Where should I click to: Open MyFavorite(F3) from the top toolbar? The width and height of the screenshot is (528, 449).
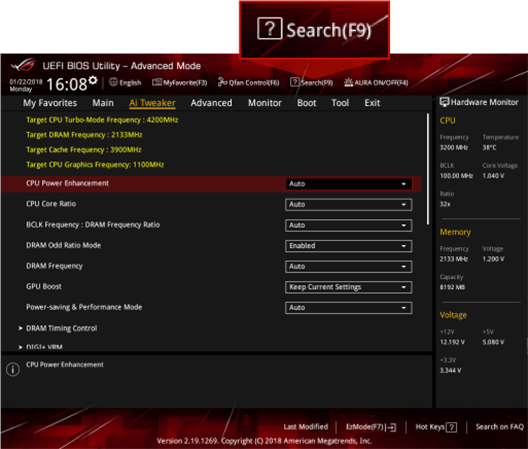coord(179,83)
